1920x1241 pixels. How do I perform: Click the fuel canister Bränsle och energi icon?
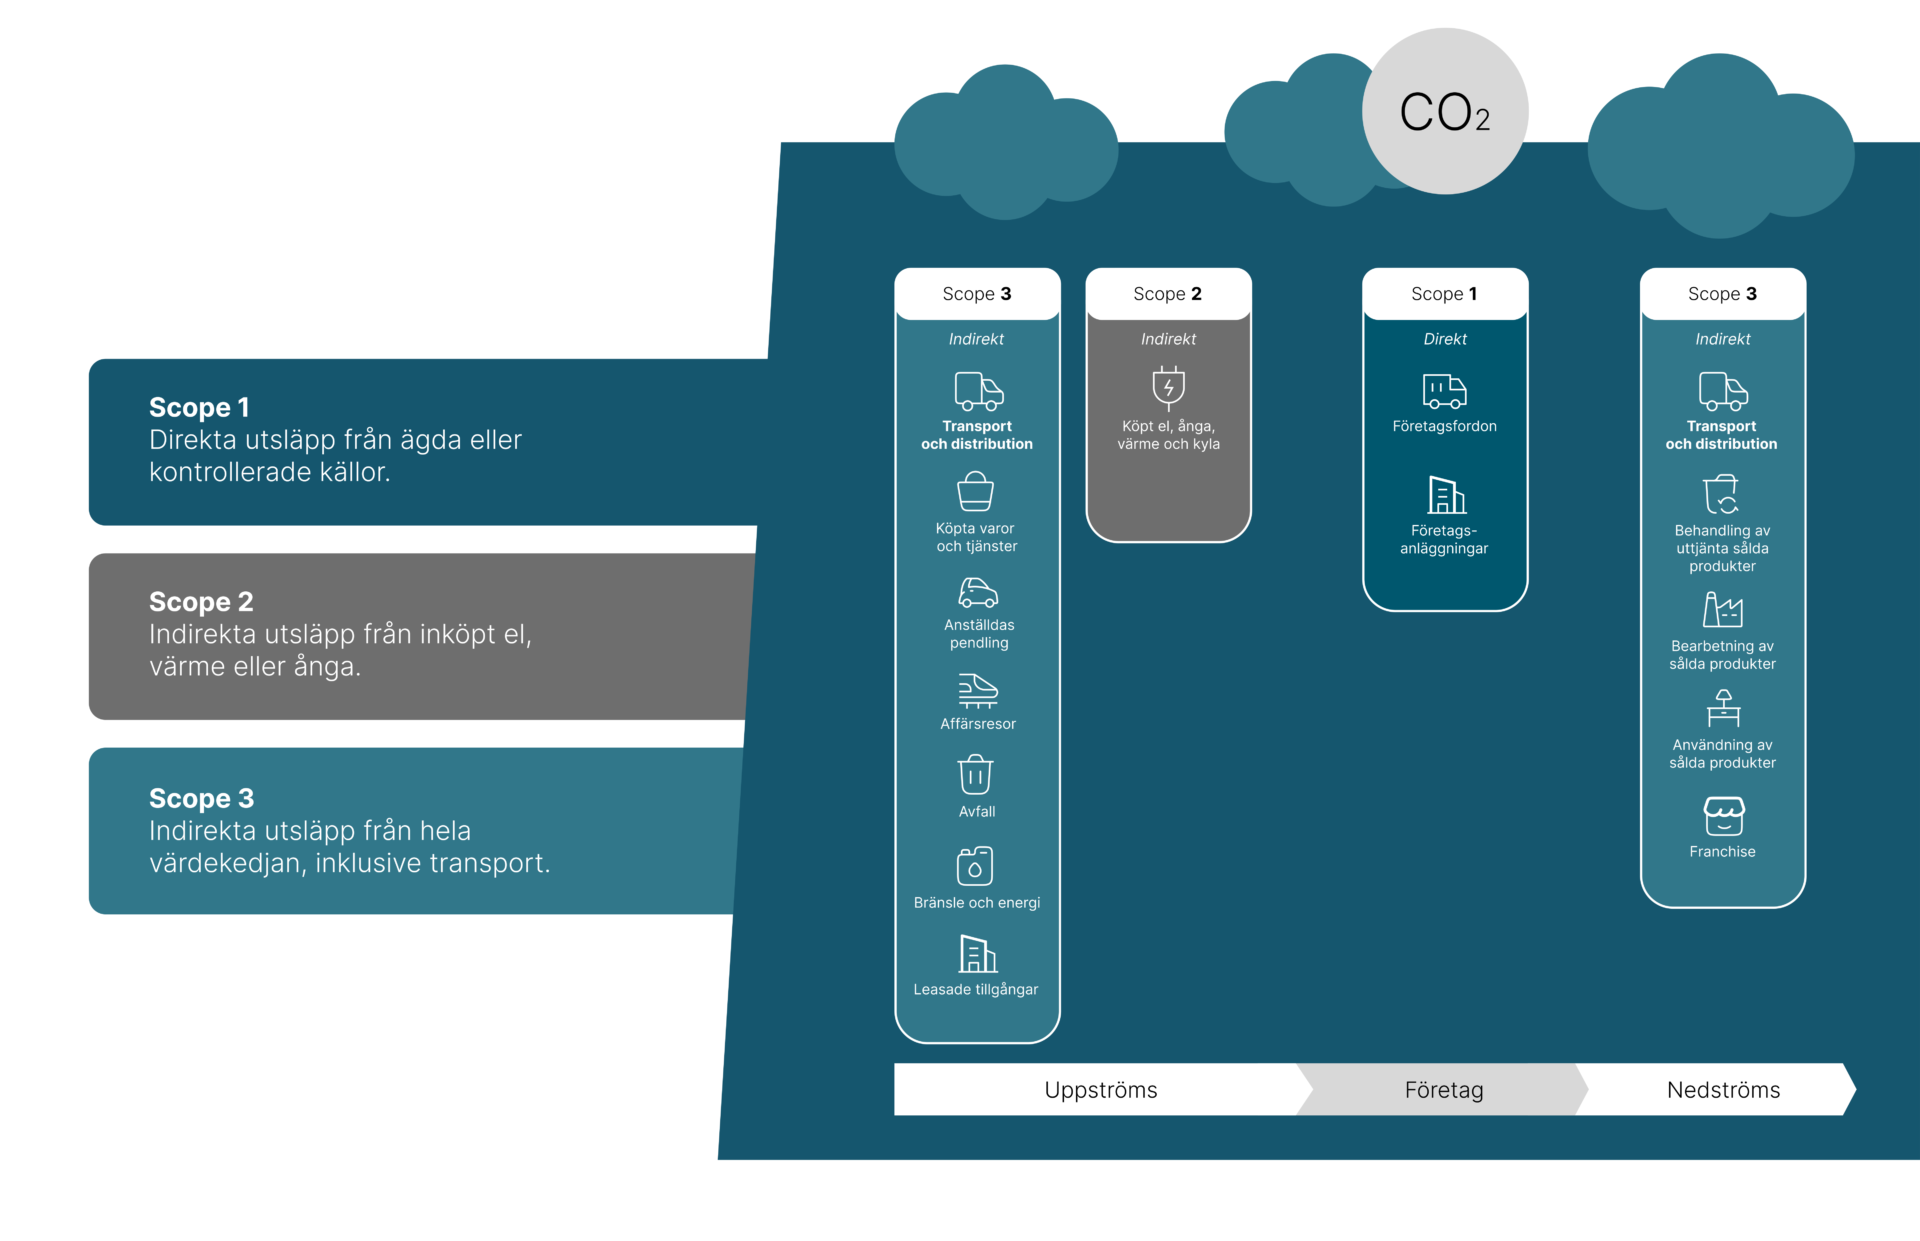[x=975, y=866]
